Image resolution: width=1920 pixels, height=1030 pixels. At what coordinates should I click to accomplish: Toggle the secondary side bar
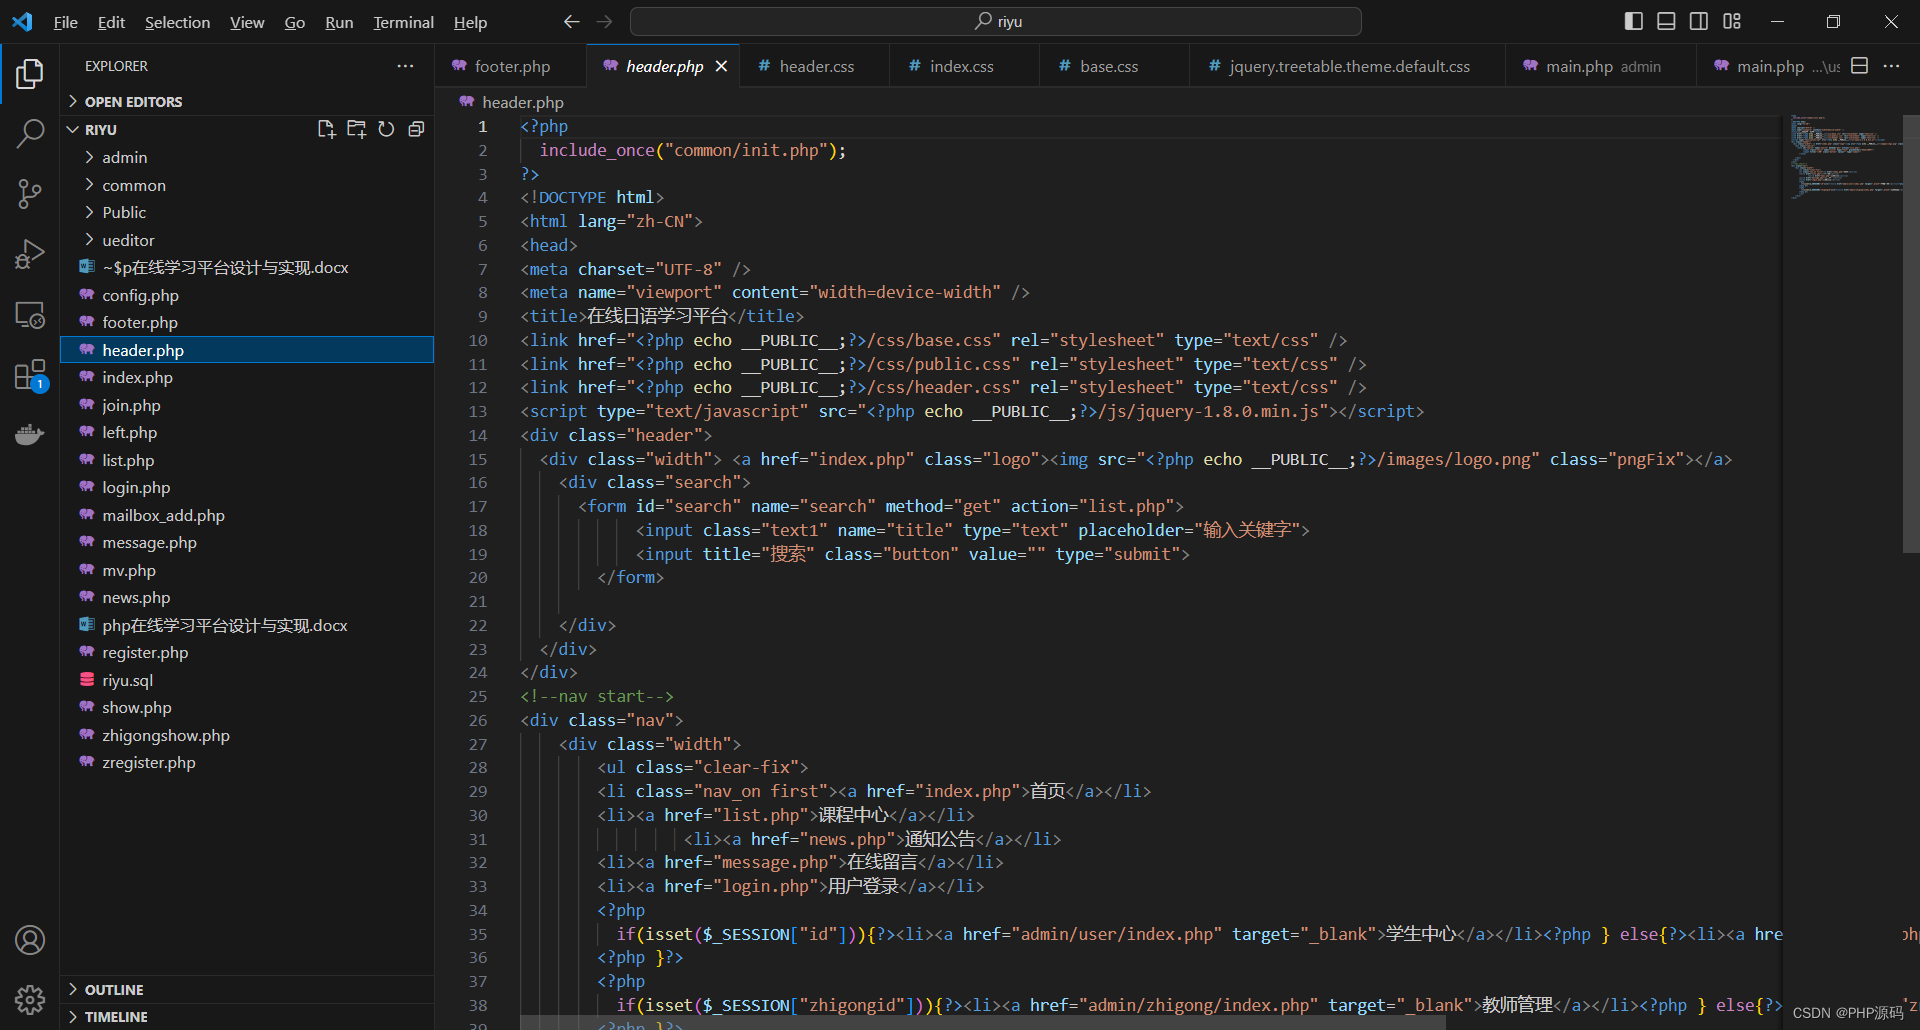(x=1699, y=21)
